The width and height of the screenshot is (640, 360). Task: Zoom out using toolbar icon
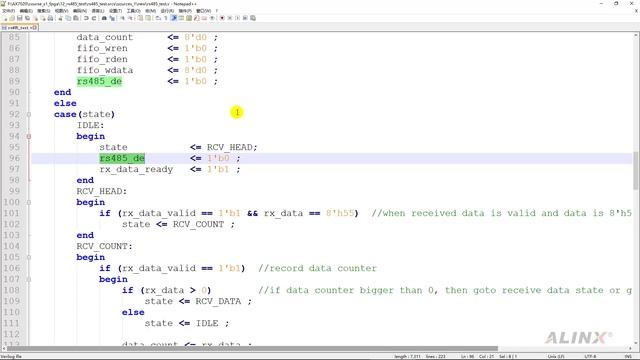(130, 18)
